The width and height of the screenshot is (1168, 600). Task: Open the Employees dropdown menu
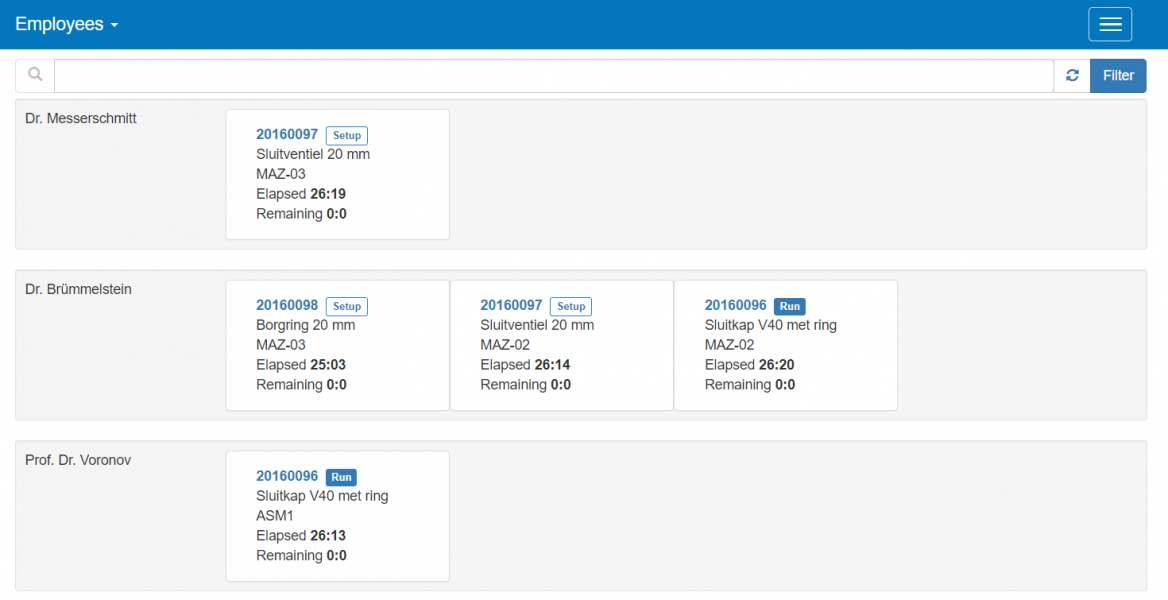tap(66, 25)
